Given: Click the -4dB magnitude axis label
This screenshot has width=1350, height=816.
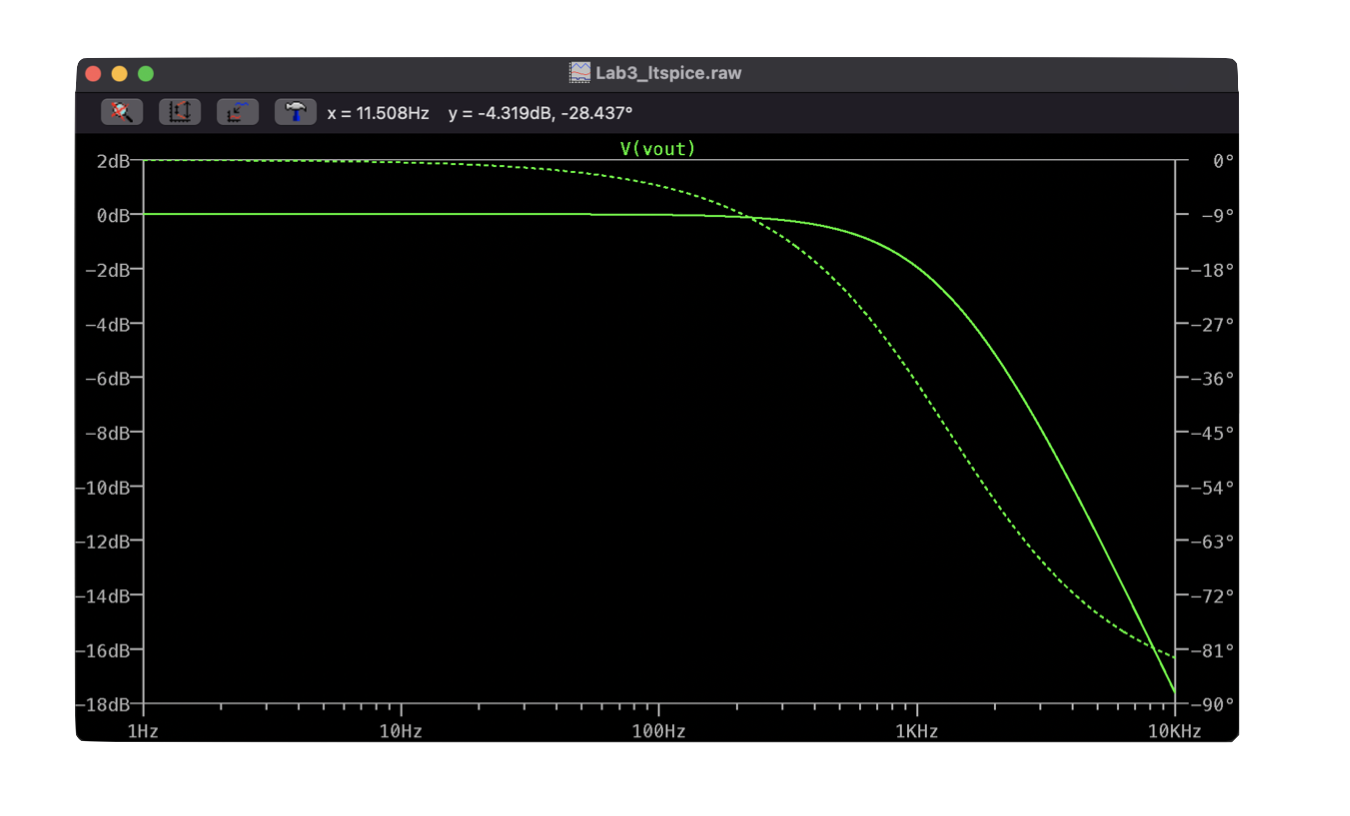Looking at the screenshot, I should 108,324.
